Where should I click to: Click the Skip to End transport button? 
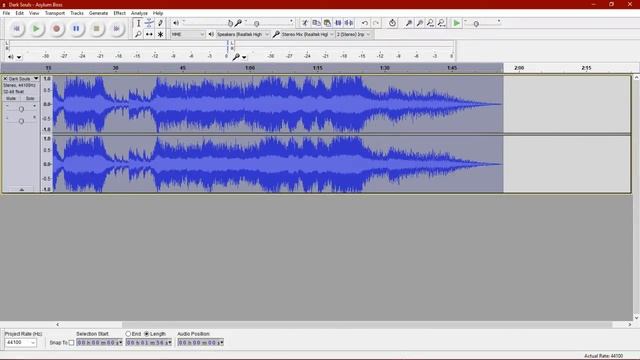pyautogui.click(x=116, y=29)
